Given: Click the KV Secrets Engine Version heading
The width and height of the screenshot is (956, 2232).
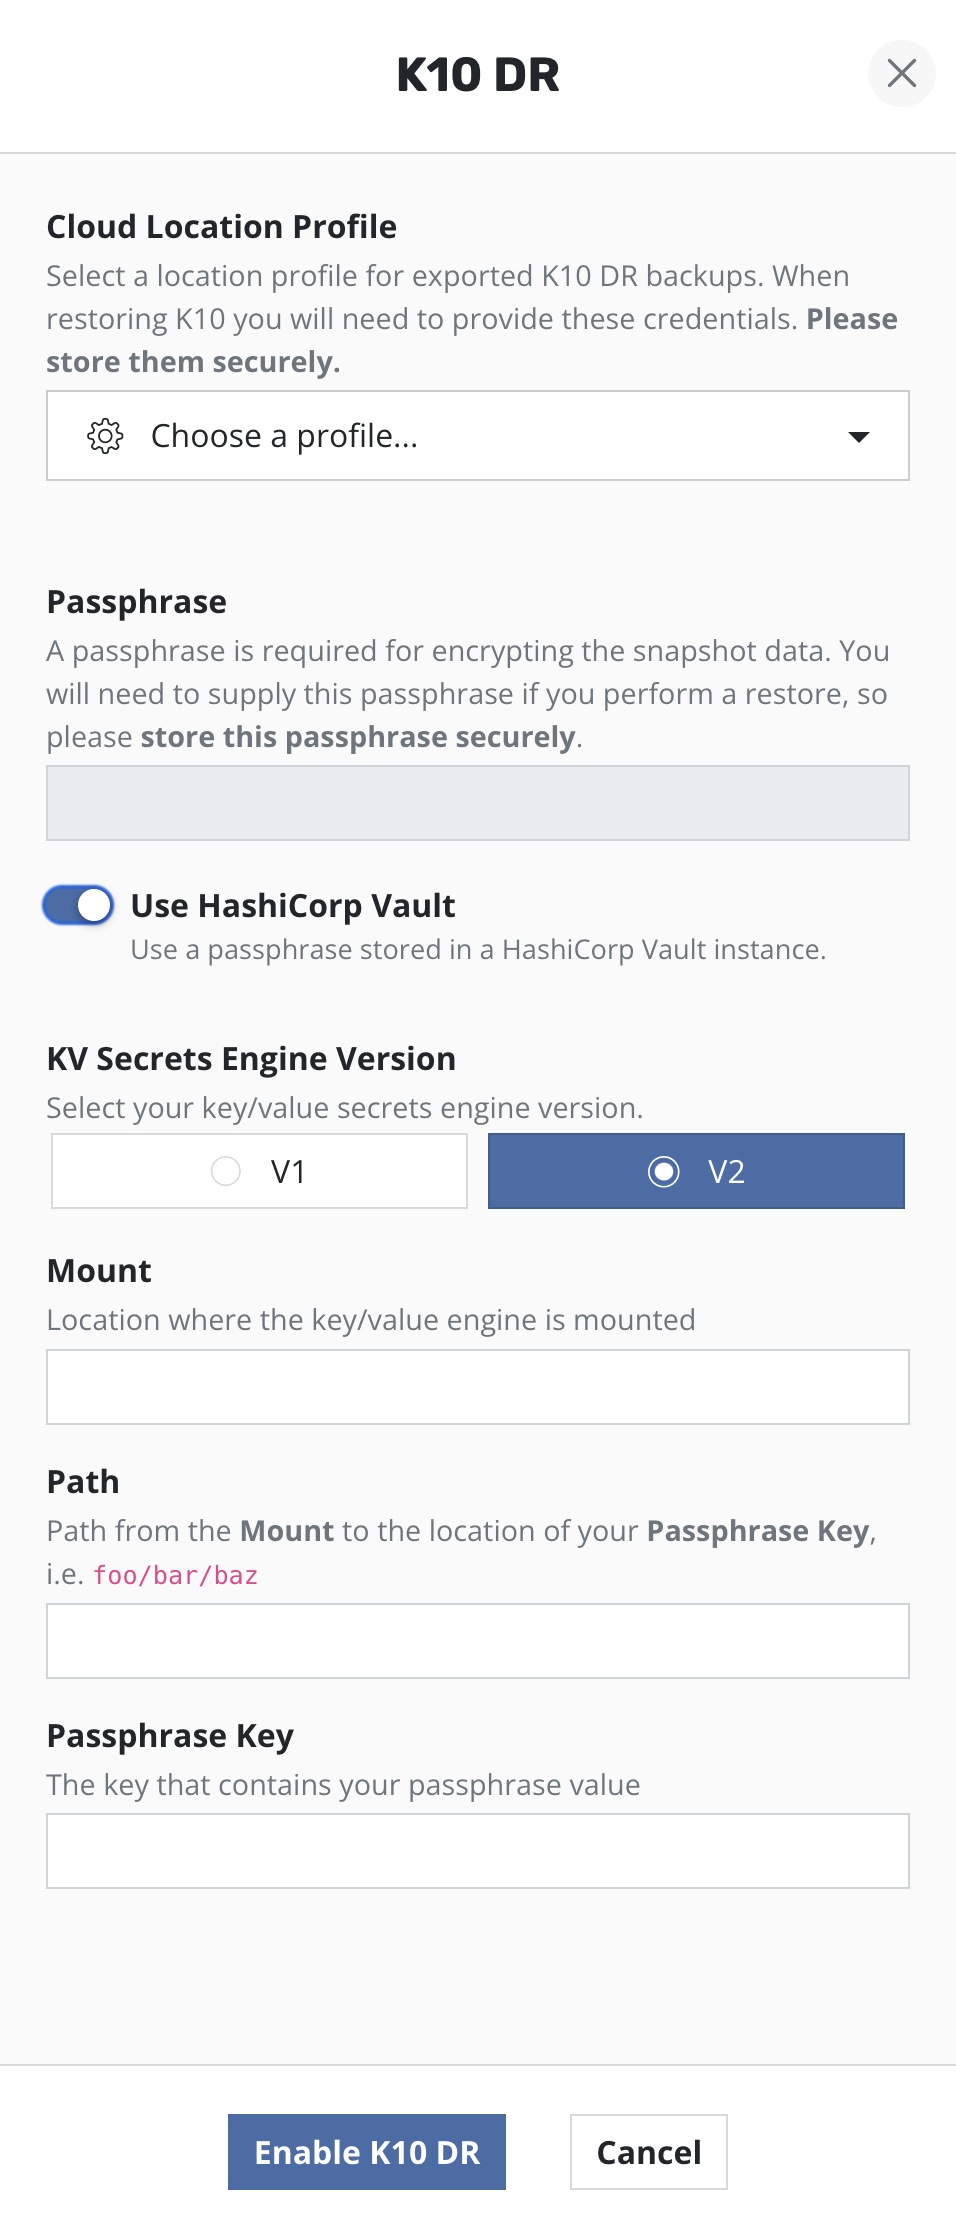Looking at the screenshot, I should (251, 1059).
